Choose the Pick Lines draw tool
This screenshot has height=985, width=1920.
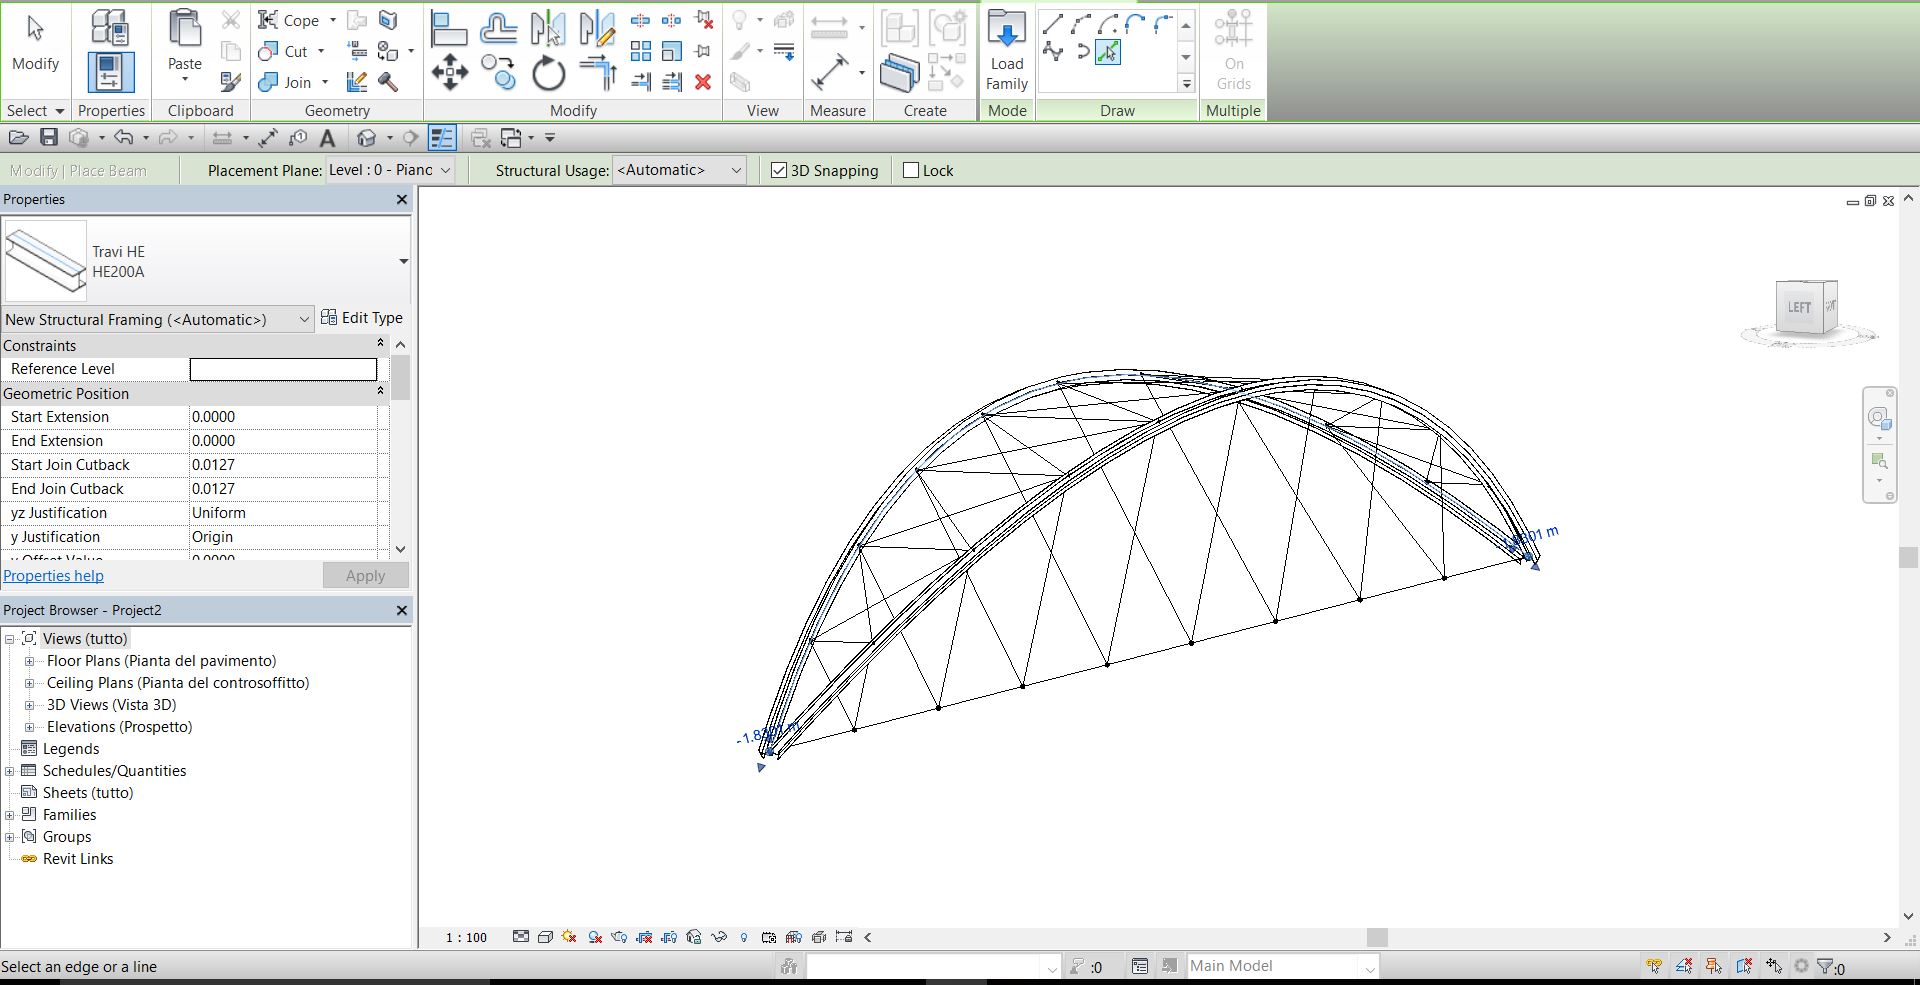point(1108,53)
